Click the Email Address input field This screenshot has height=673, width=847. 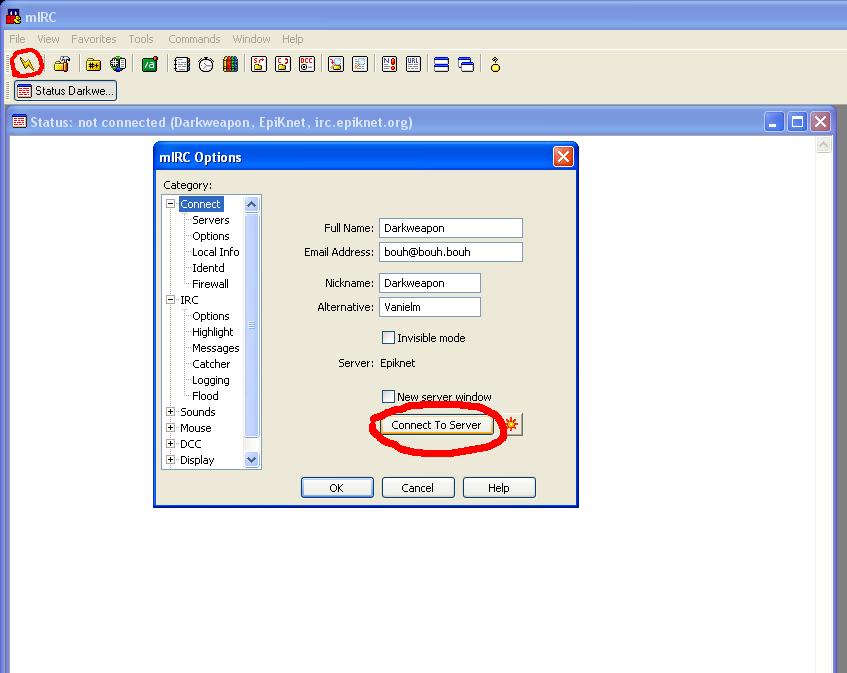[x=451, y=252]
